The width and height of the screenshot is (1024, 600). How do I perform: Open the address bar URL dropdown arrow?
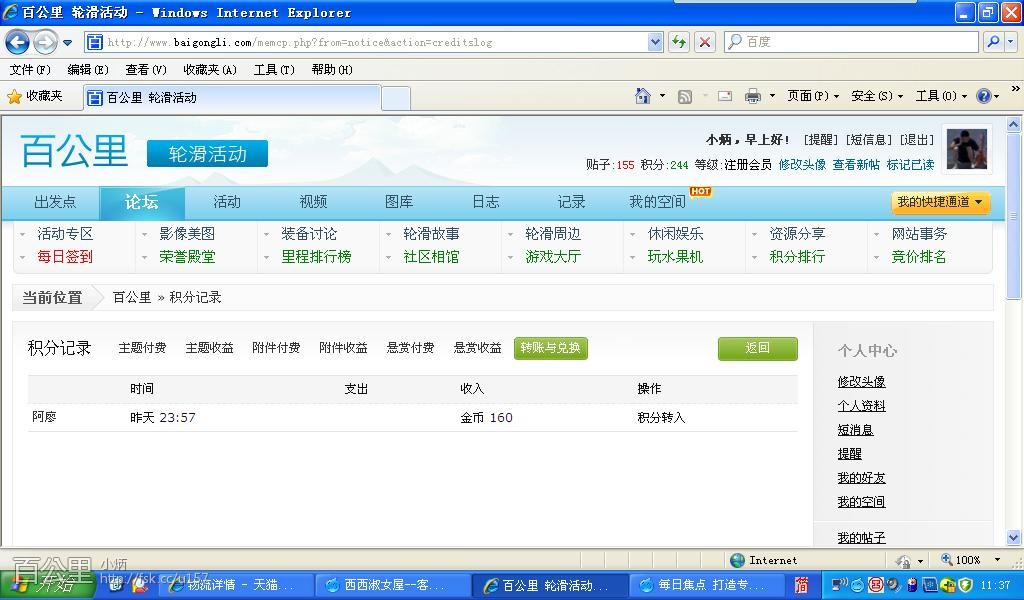(x=655, y=42)
